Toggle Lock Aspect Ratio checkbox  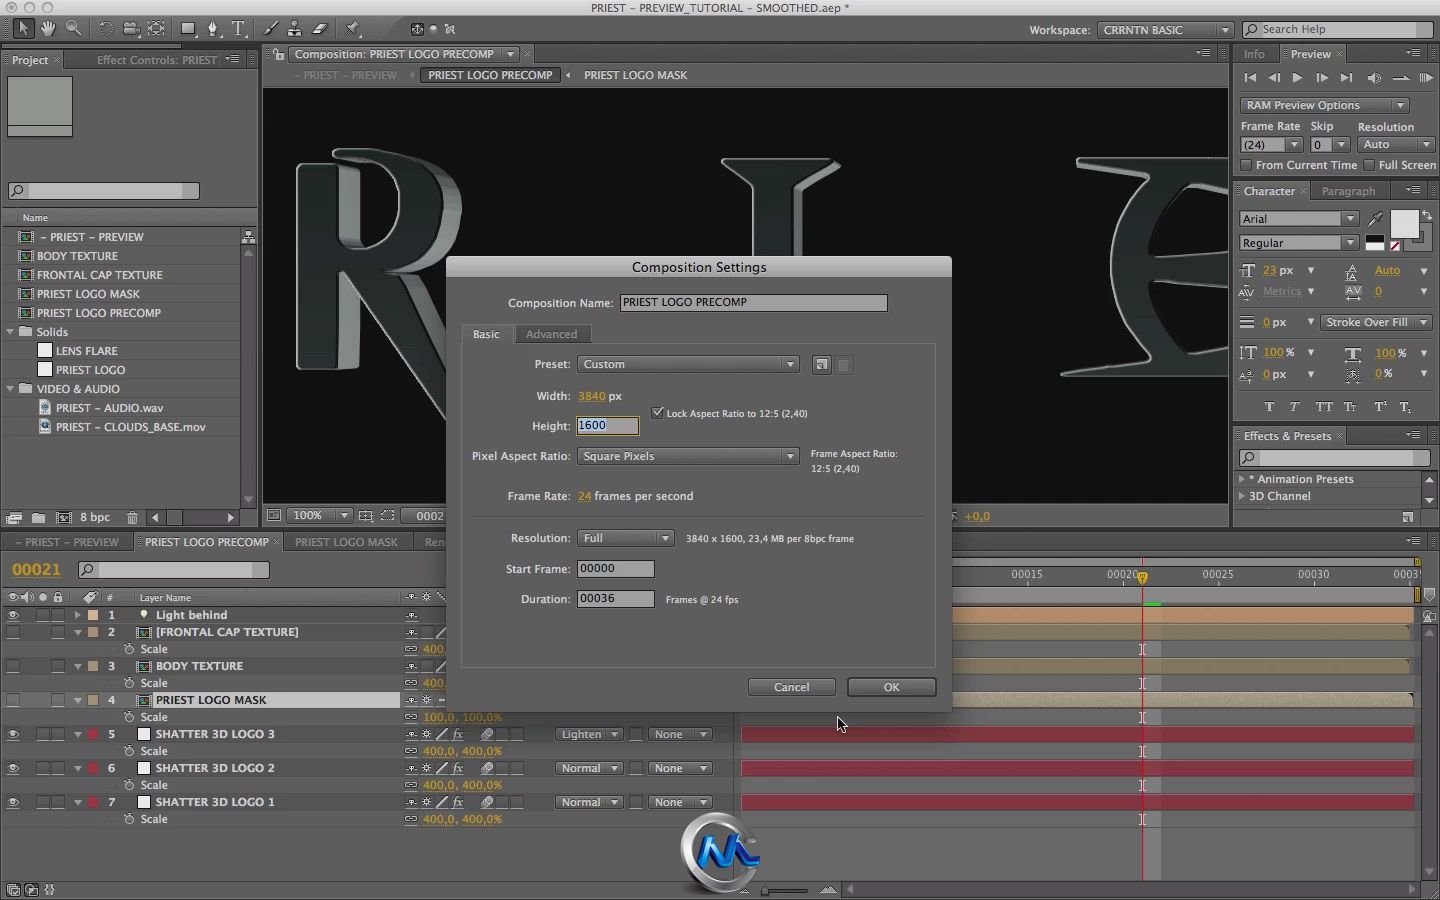pyautogui.click(x=657, y=412)
